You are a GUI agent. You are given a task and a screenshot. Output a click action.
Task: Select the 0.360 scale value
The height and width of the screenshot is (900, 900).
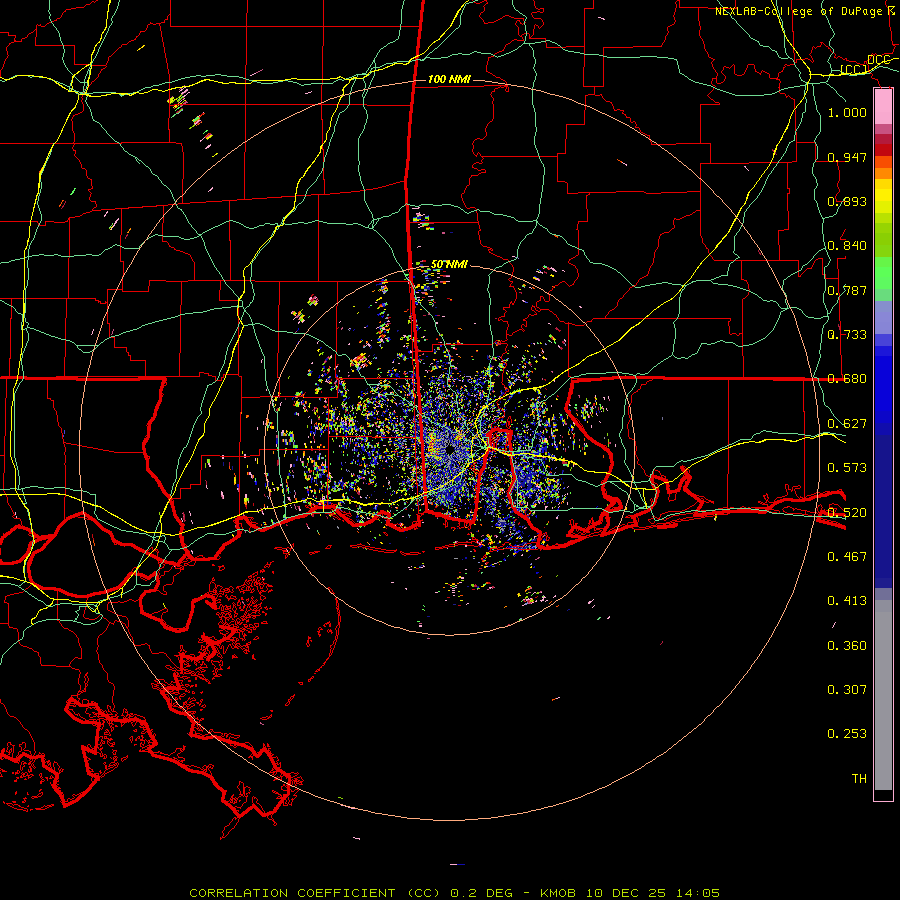coord(847,646)
